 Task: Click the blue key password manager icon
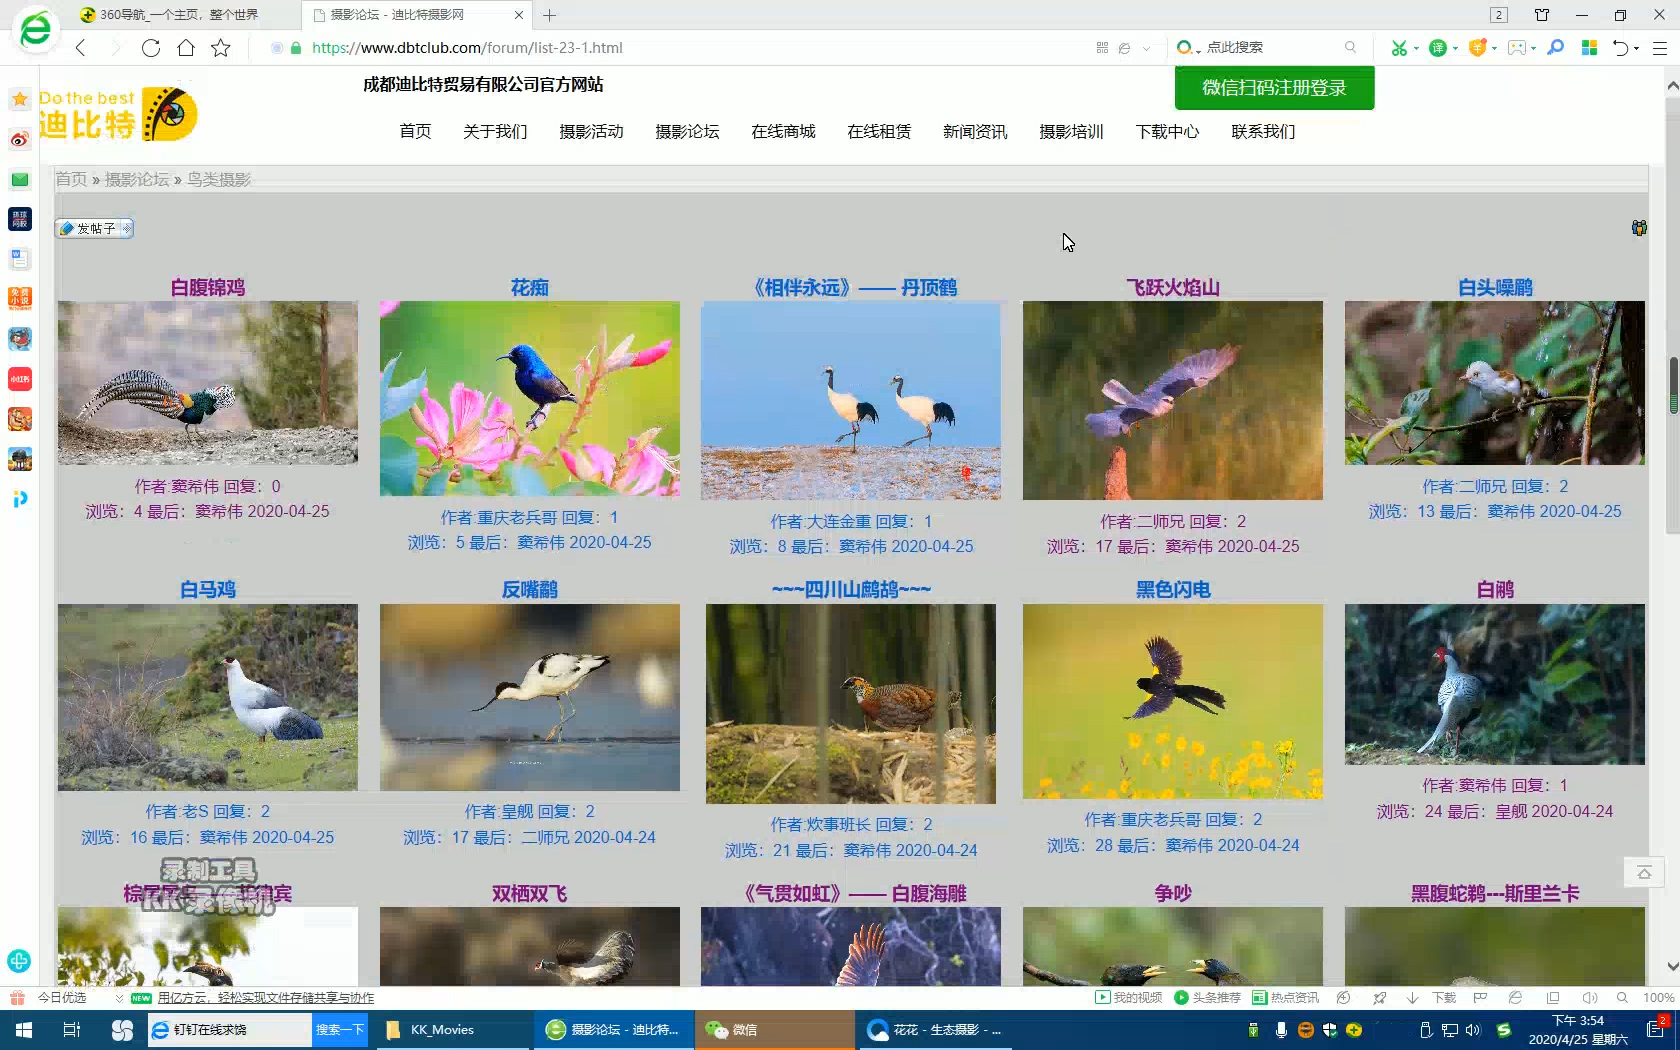click(x=1555, y=48)
